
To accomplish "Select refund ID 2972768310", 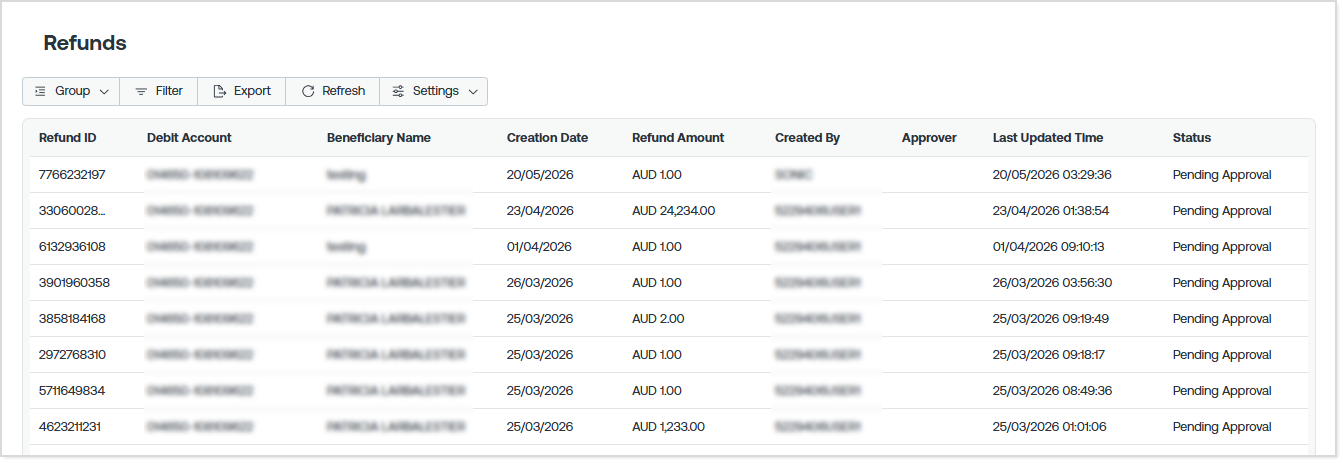I will pyautogui.click(x=72, y=355).
